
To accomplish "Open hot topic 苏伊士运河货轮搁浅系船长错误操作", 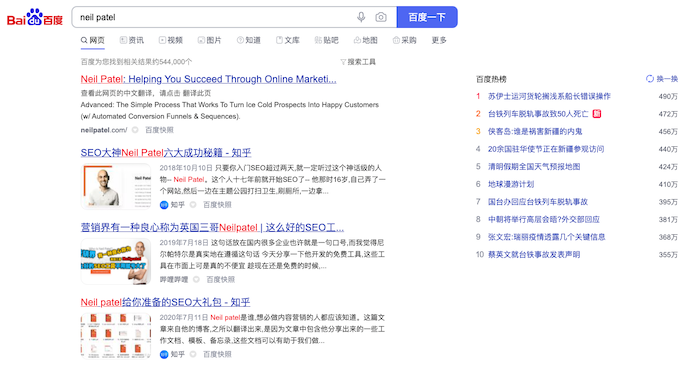I will tap(549, 96).
